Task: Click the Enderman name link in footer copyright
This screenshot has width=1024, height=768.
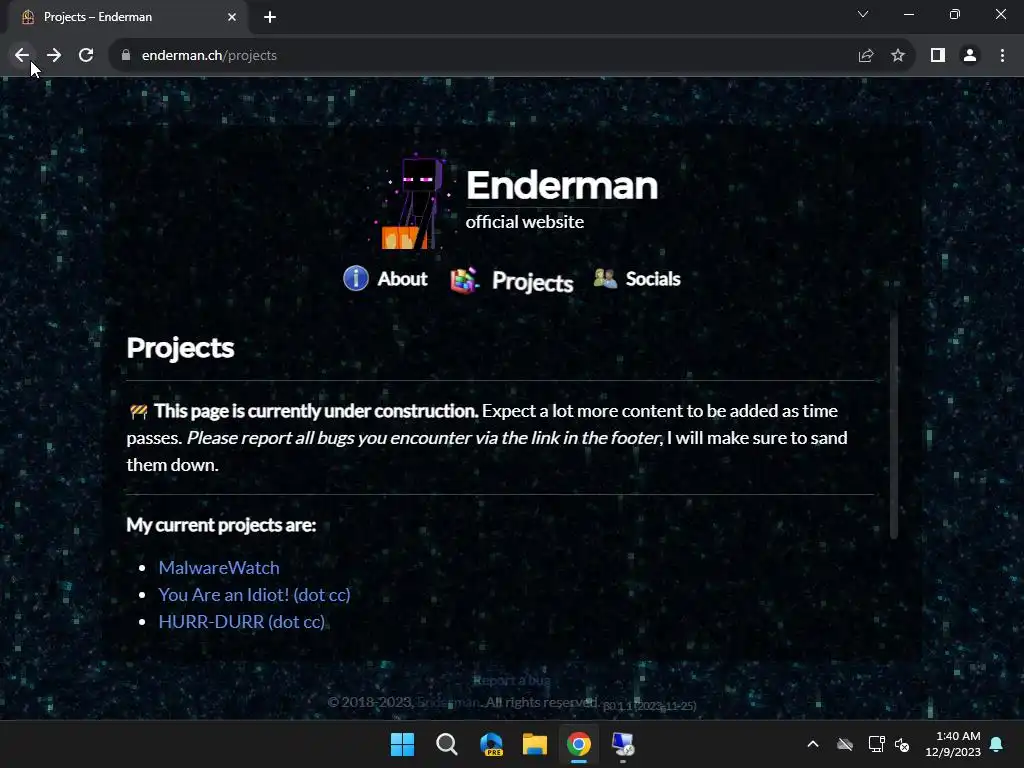Action: pos(448,703)
